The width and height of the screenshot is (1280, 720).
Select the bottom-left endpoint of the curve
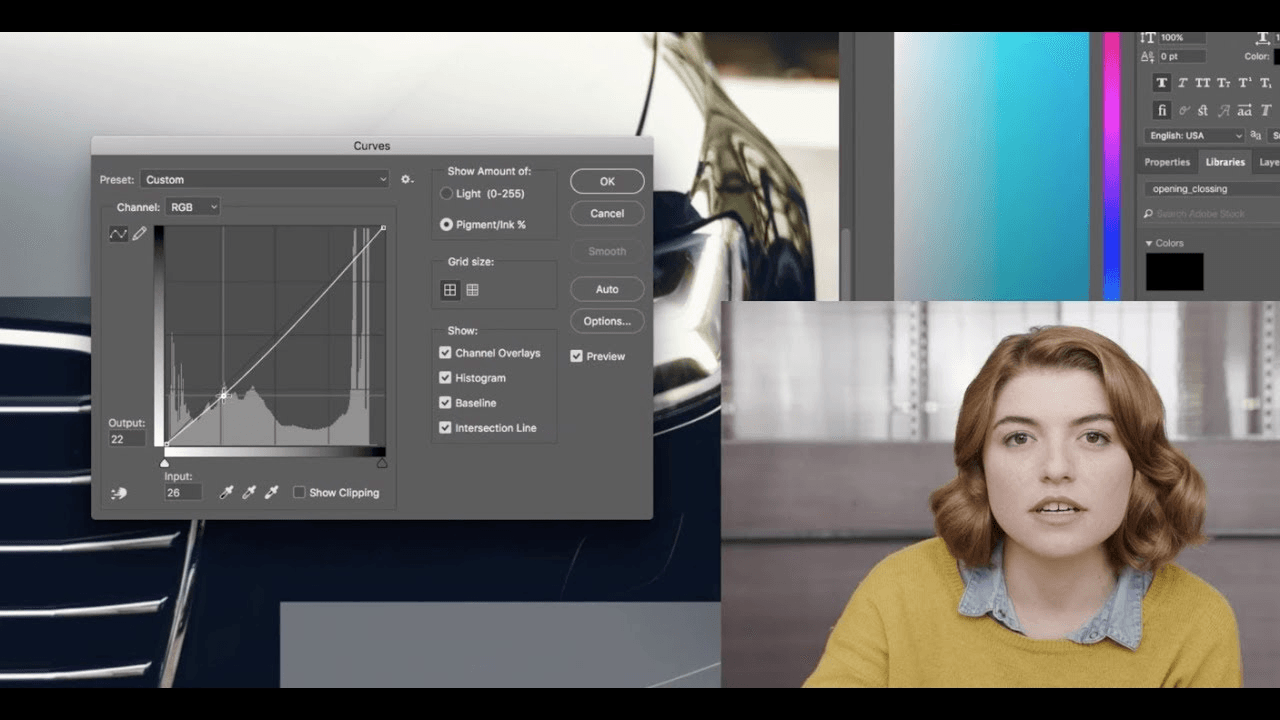click(166, 444)
